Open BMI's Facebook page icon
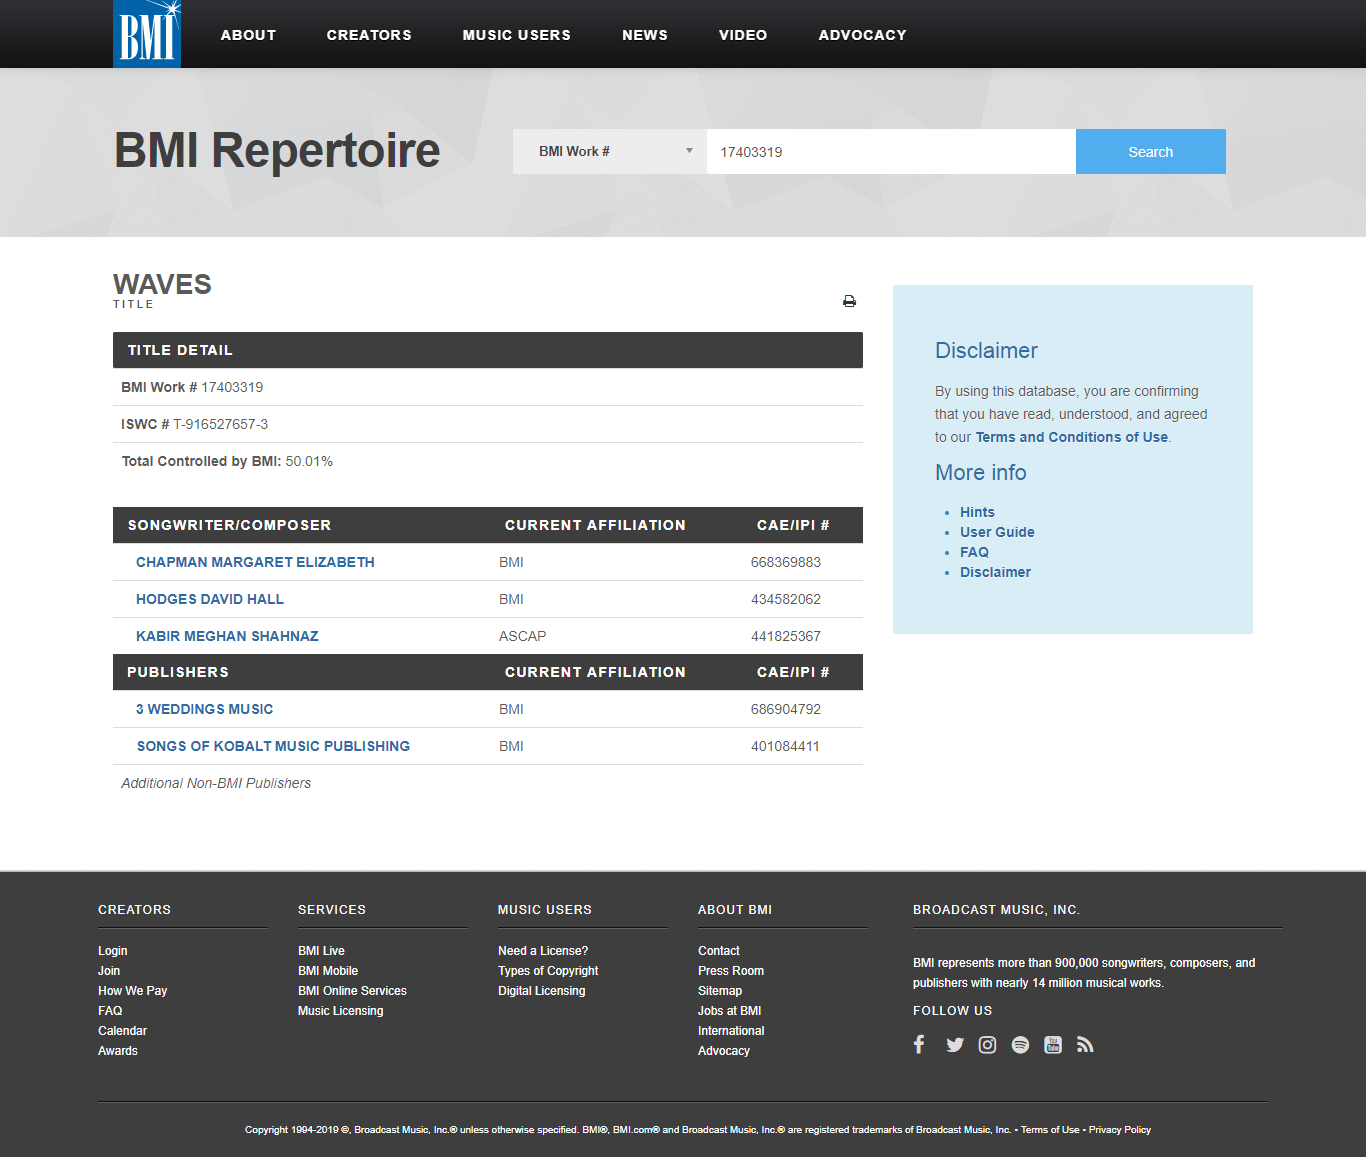The width and height of the screenshot is (1366, 1157). coord(919,1045)
